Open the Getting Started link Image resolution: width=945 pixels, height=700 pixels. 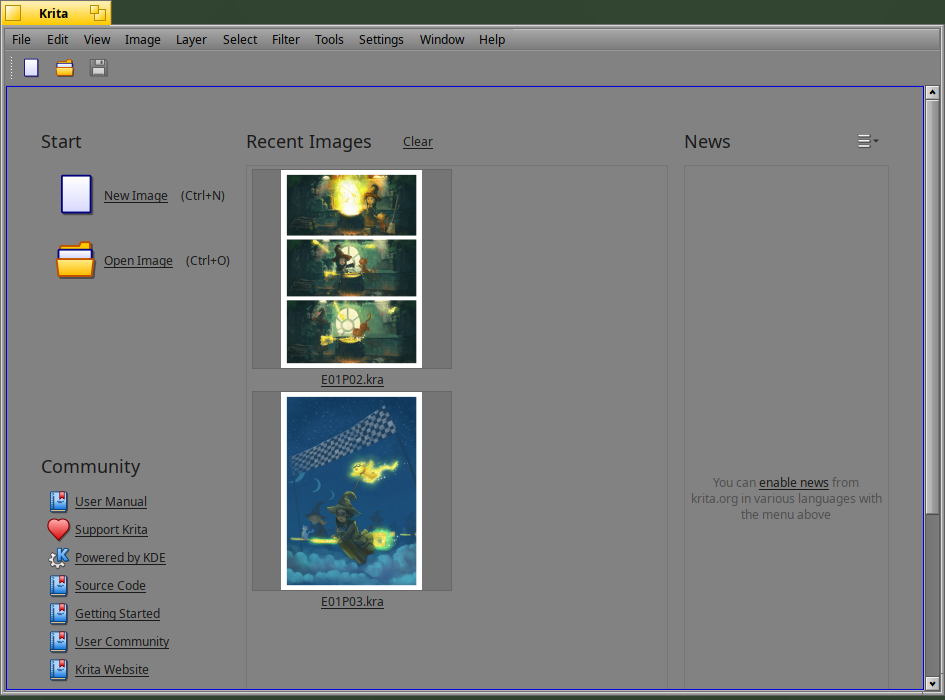pyautogui.click(x=118, y=613)
